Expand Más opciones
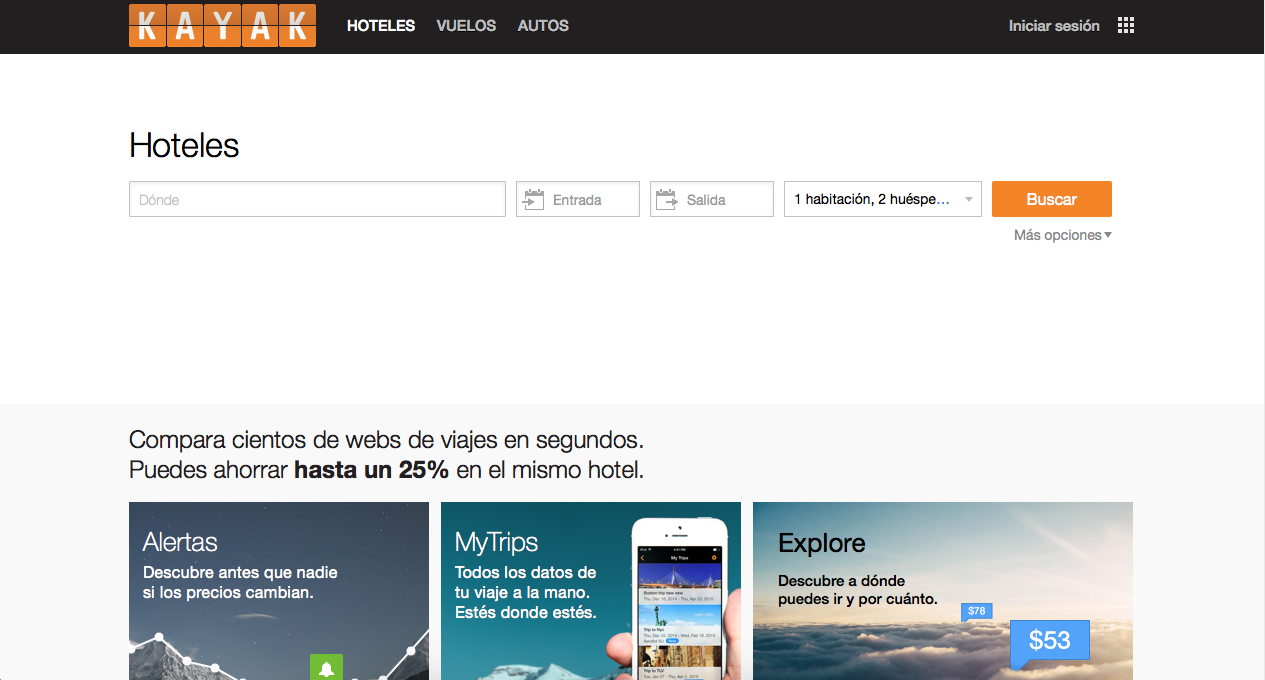 coord(1062,236)
